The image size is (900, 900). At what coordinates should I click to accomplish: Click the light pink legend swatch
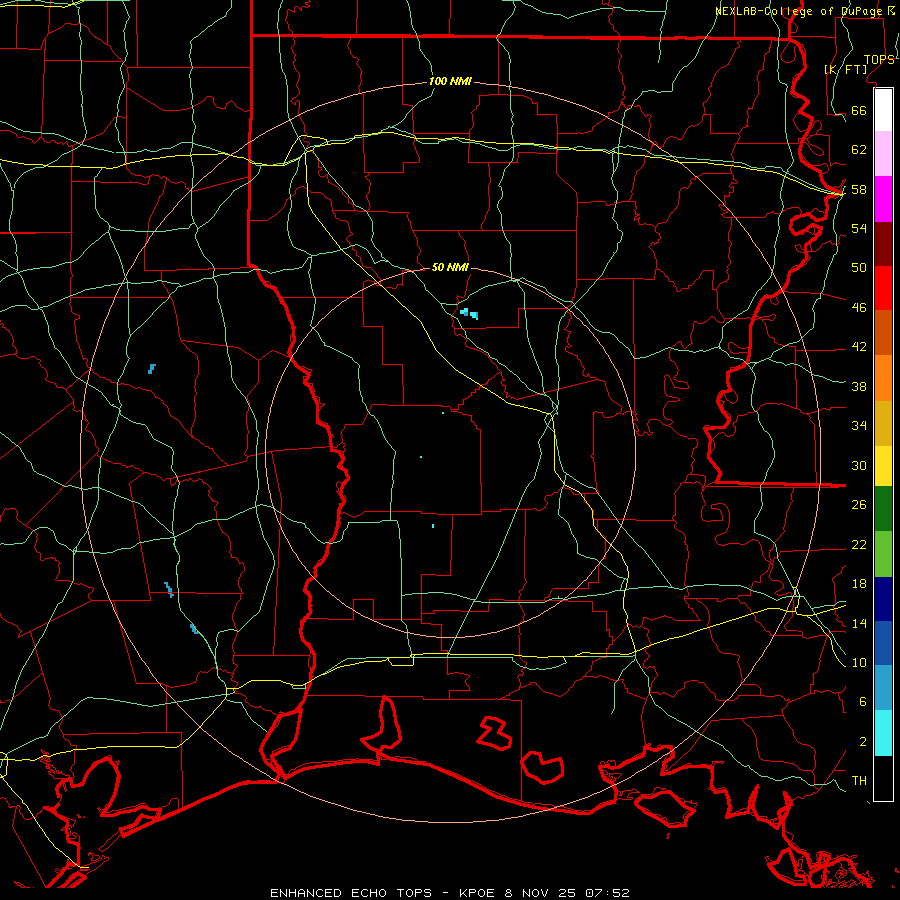pos(883,154)
